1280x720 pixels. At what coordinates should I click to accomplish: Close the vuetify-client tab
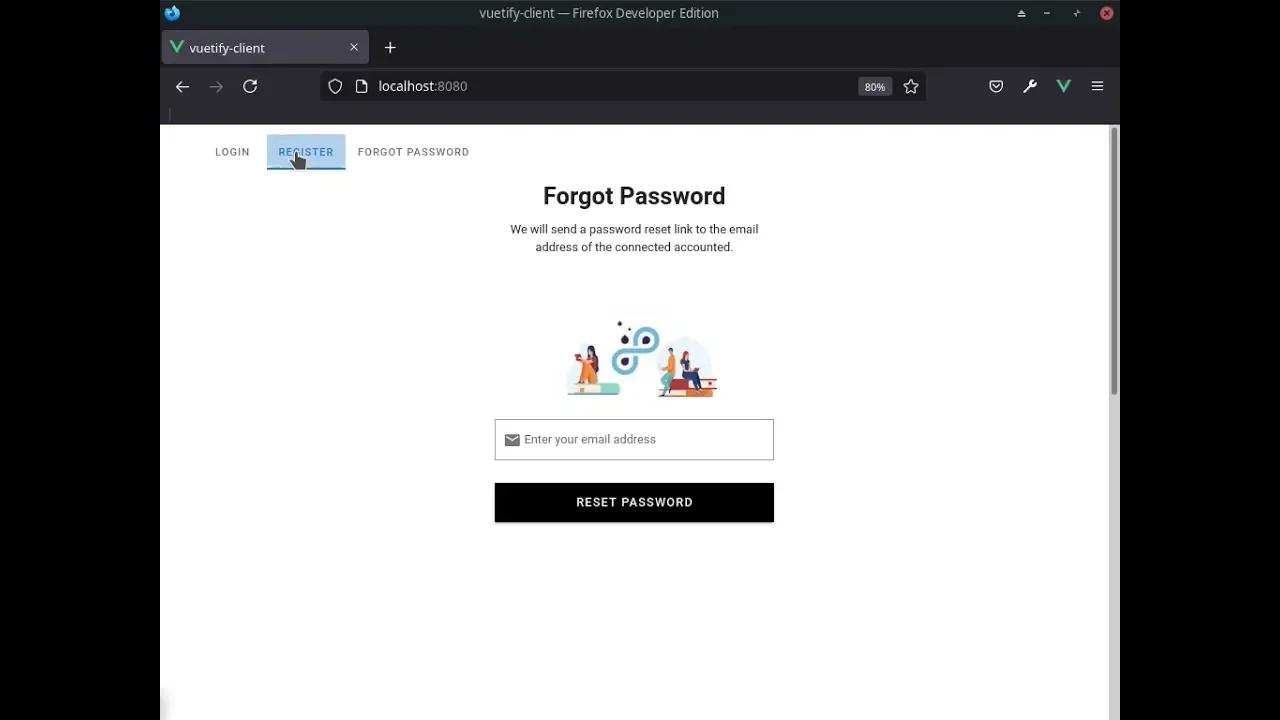tap(354, 48)
